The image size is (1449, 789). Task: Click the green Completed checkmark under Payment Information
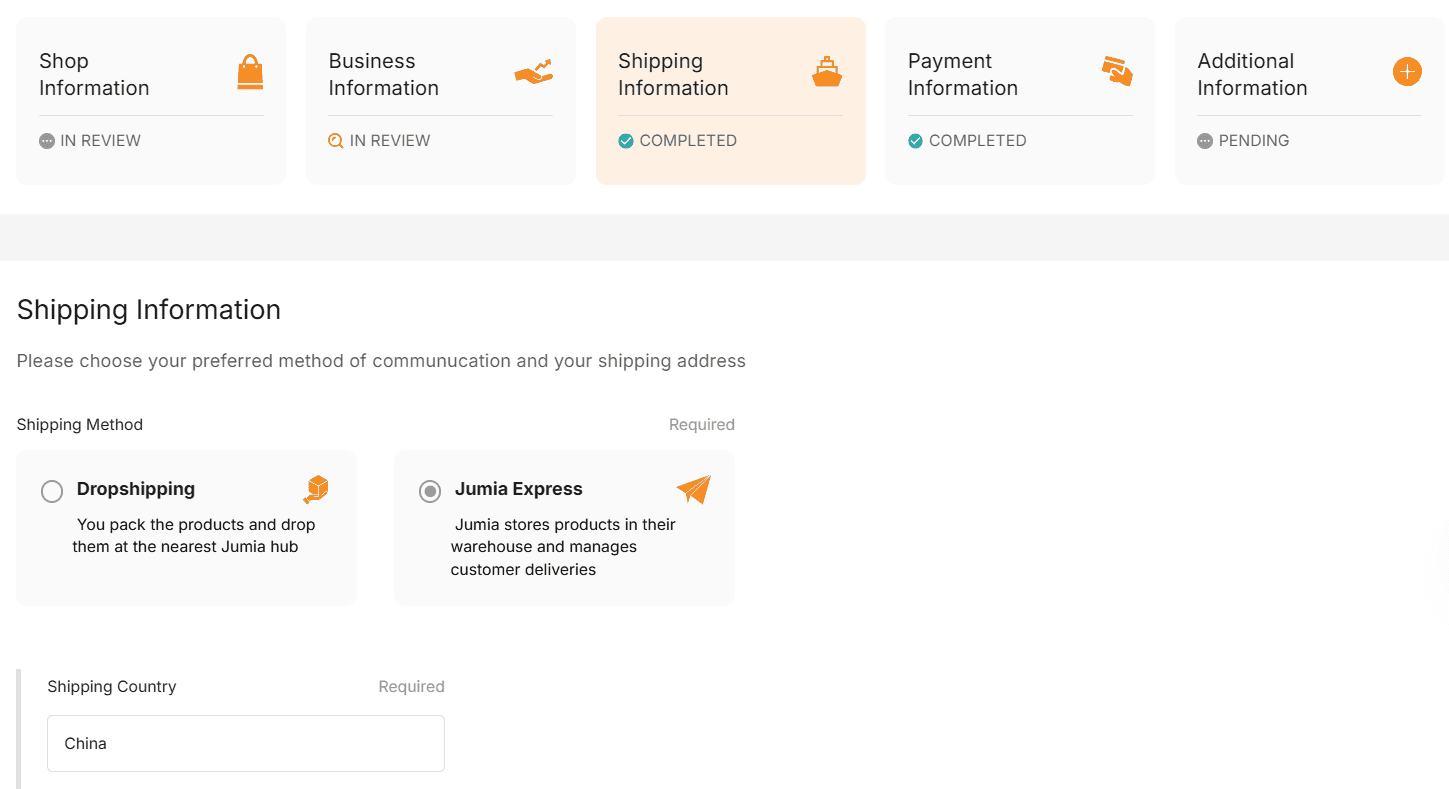[x=915, y=141]
